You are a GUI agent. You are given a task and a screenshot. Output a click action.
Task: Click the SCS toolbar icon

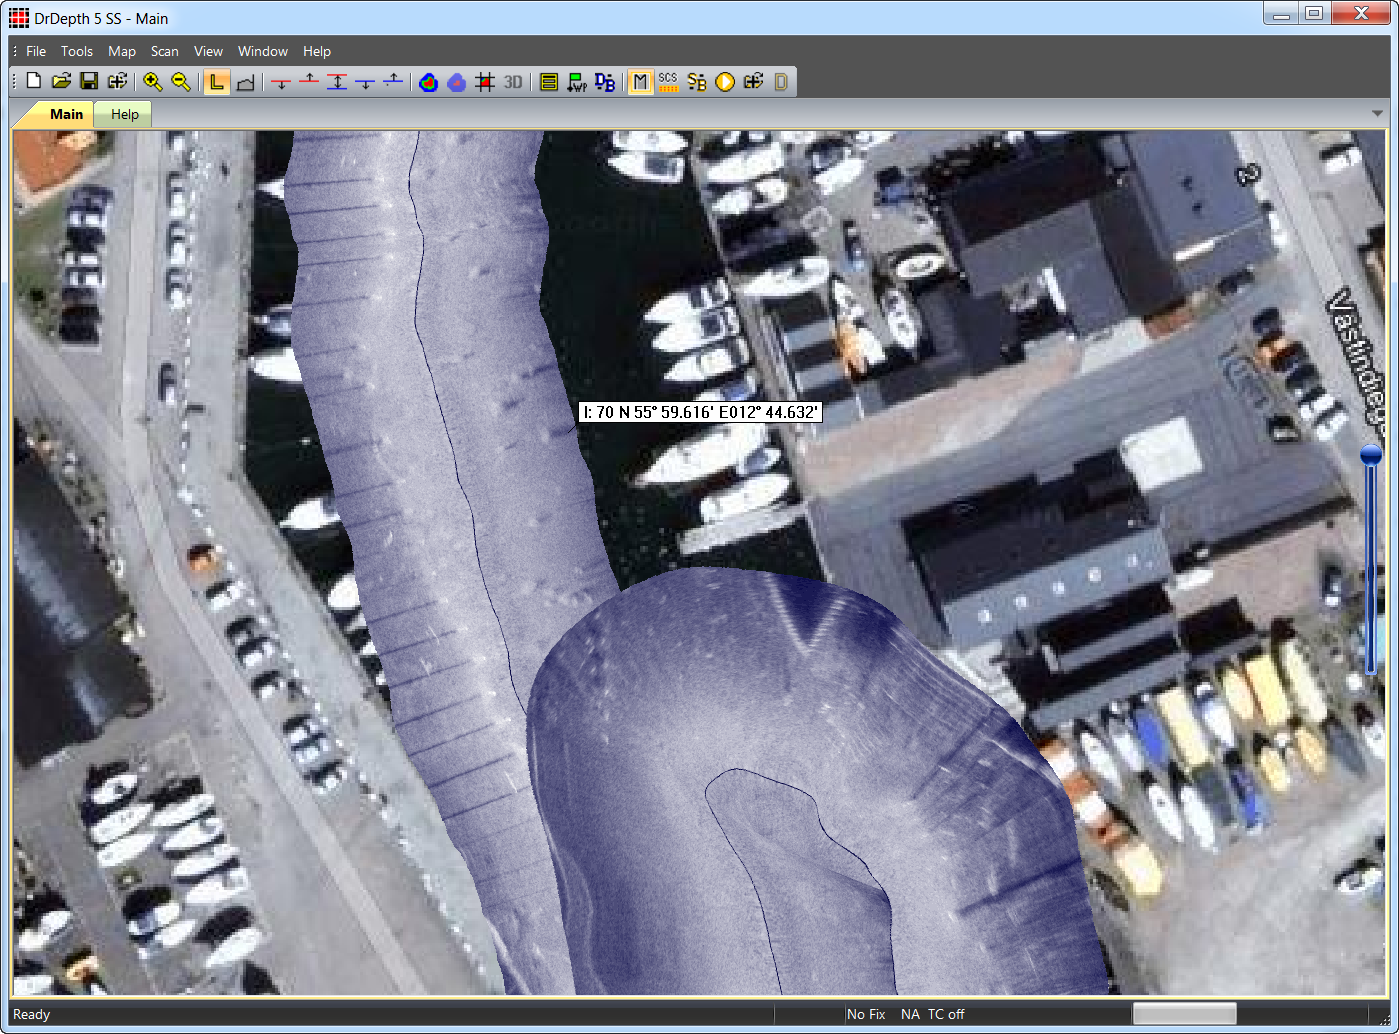click(668, 82)
